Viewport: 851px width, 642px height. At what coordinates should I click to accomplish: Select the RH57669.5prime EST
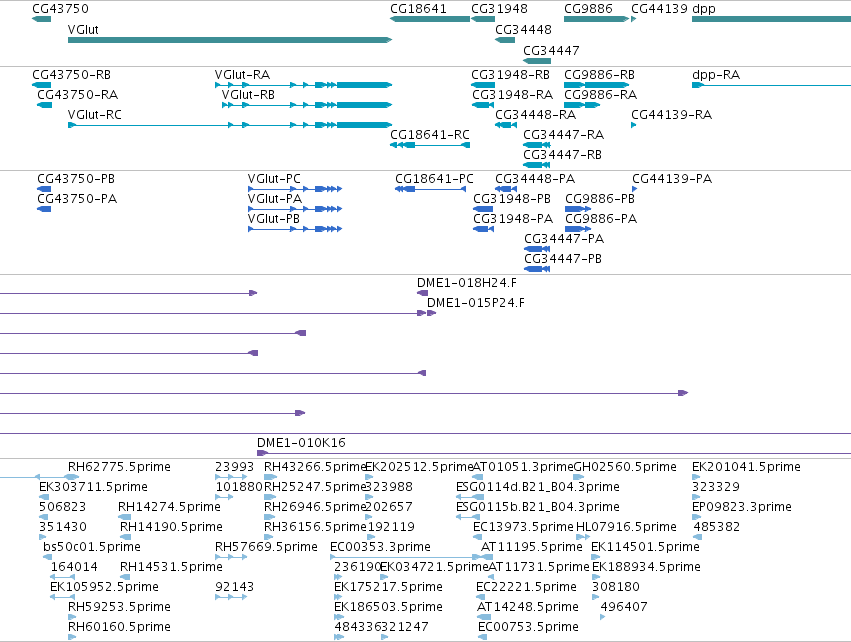[x=231, y=557]
